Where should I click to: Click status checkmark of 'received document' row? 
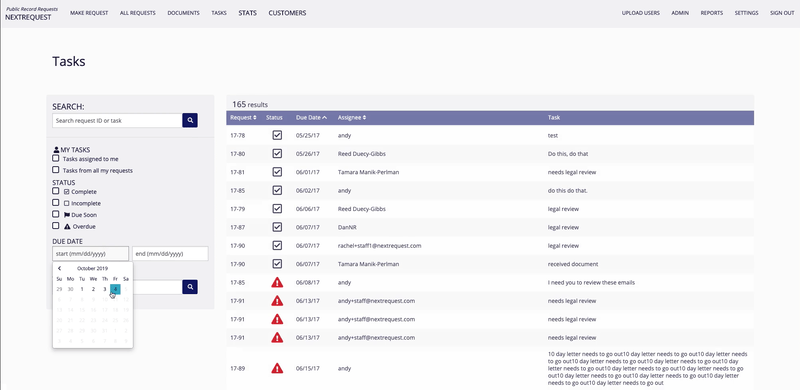(277, 264)
